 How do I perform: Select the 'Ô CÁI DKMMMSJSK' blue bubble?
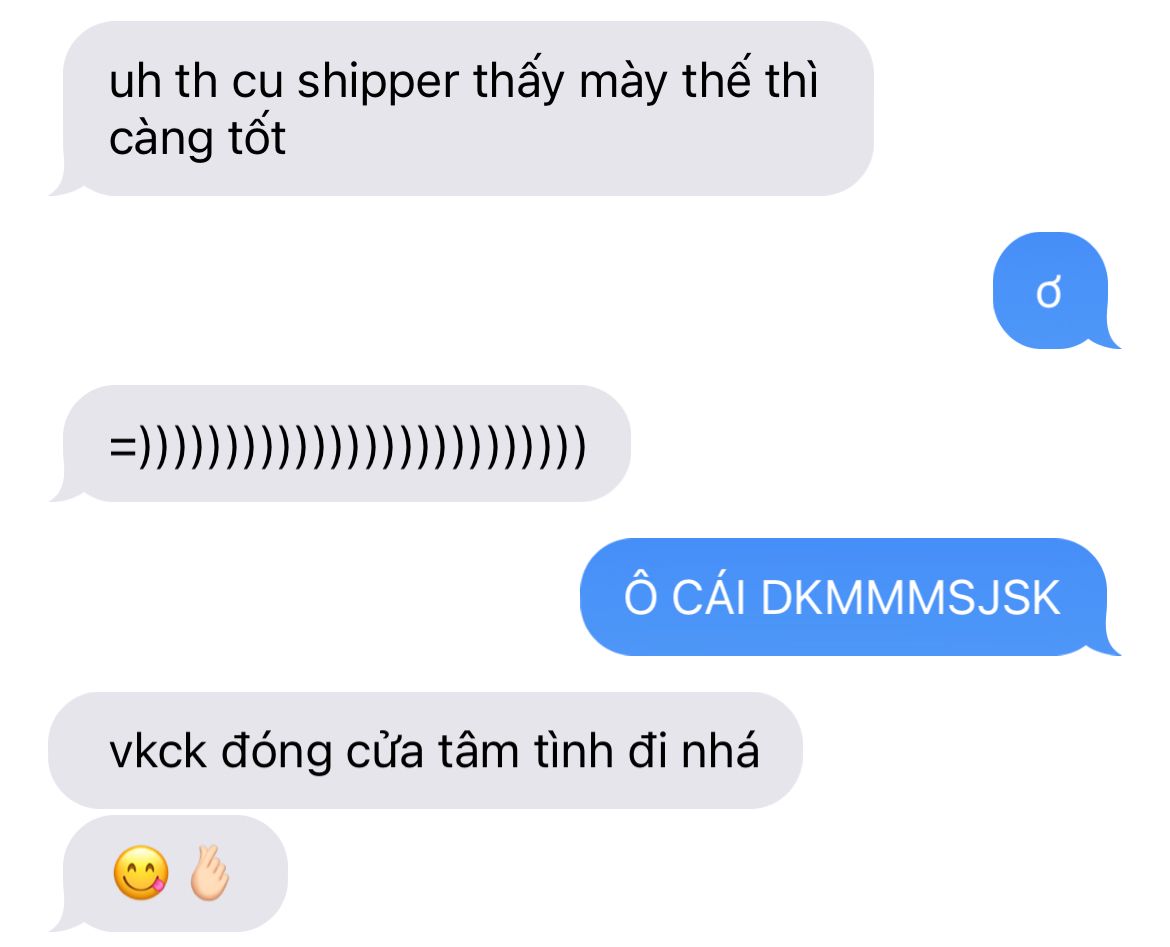coord(849,597)
